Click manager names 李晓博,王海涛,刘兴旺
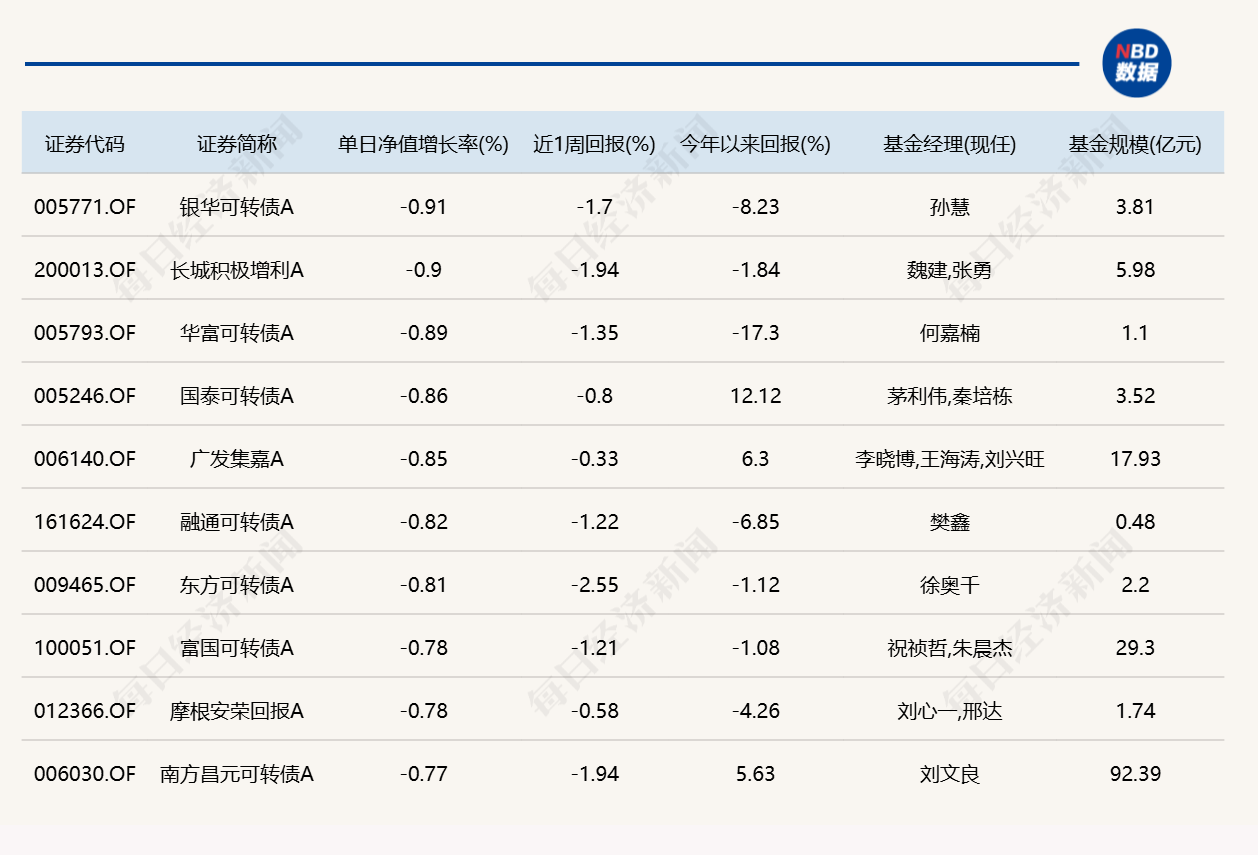The height and width of the screenshot is (855, 1258). pos(949,459)
